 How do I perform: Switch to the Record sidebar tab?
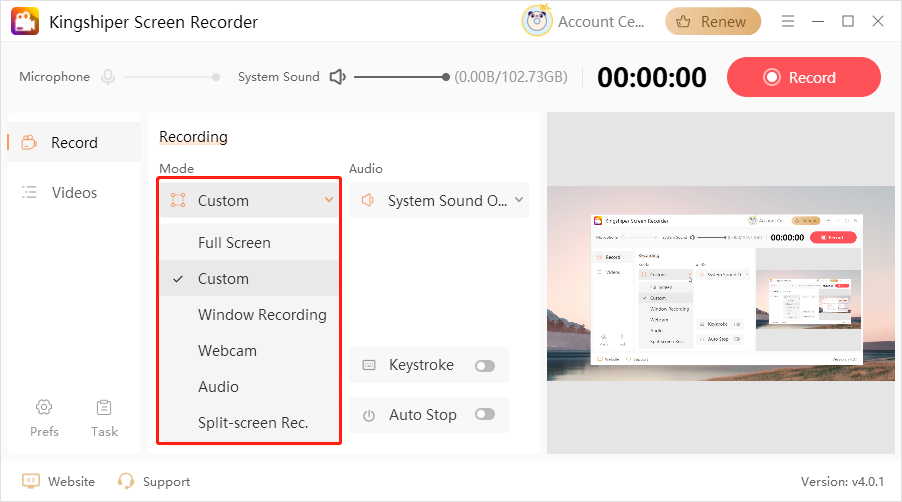74,142
